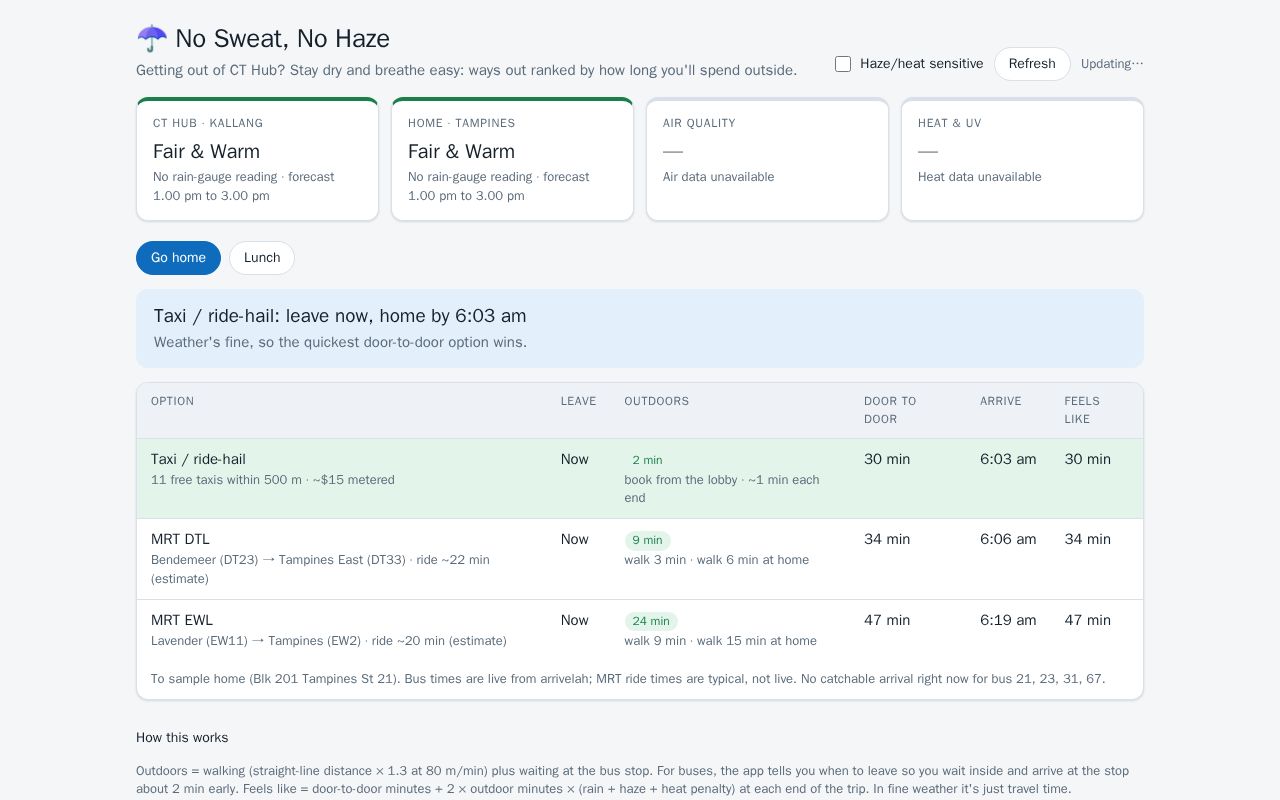The width and height of the screenshot is (1280, 800).
Task: Click the sample home footnote text
Action: point(628,679)
